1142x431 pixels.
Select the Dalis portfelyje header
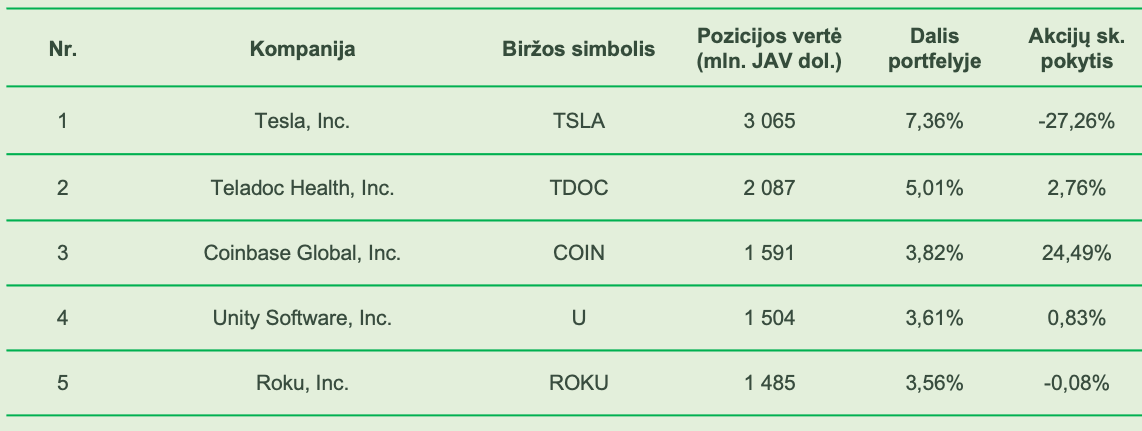point(934,49)
